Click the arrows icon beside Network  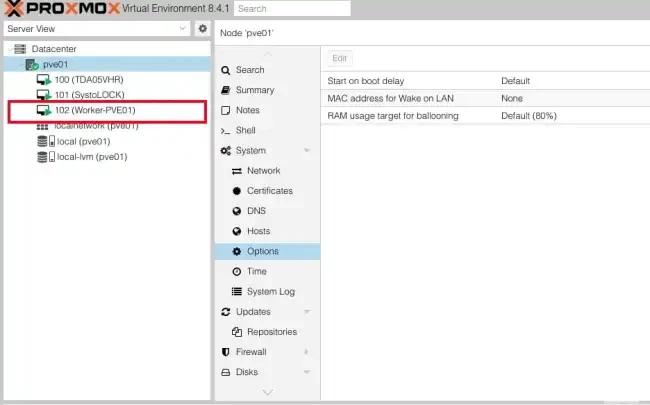237,171
